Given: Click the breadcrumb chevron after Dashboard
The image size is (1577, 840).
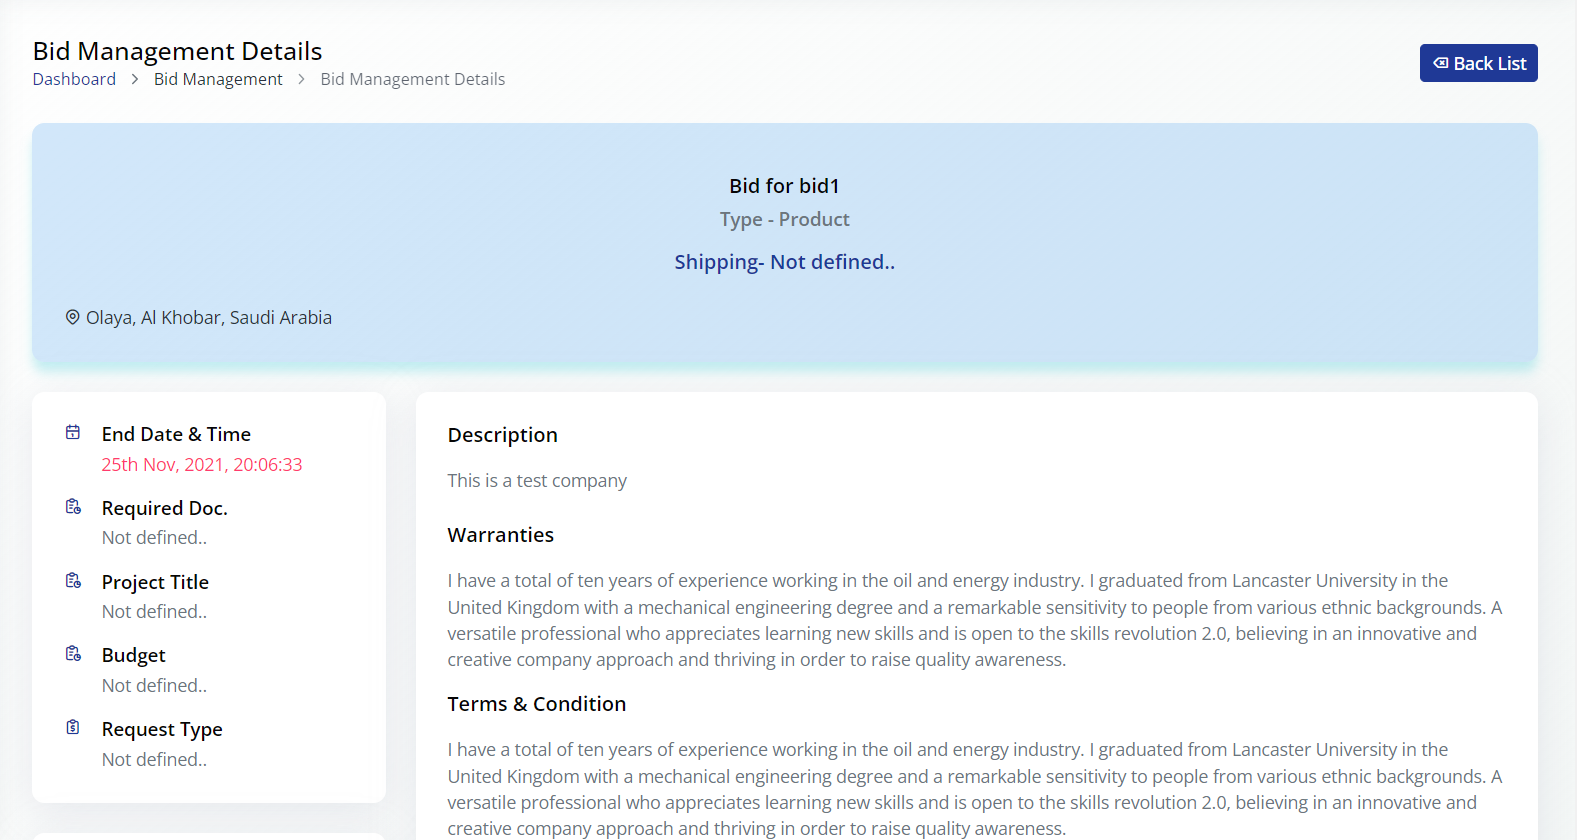Looking at the screenshot, I should click(x=135, y=79).
